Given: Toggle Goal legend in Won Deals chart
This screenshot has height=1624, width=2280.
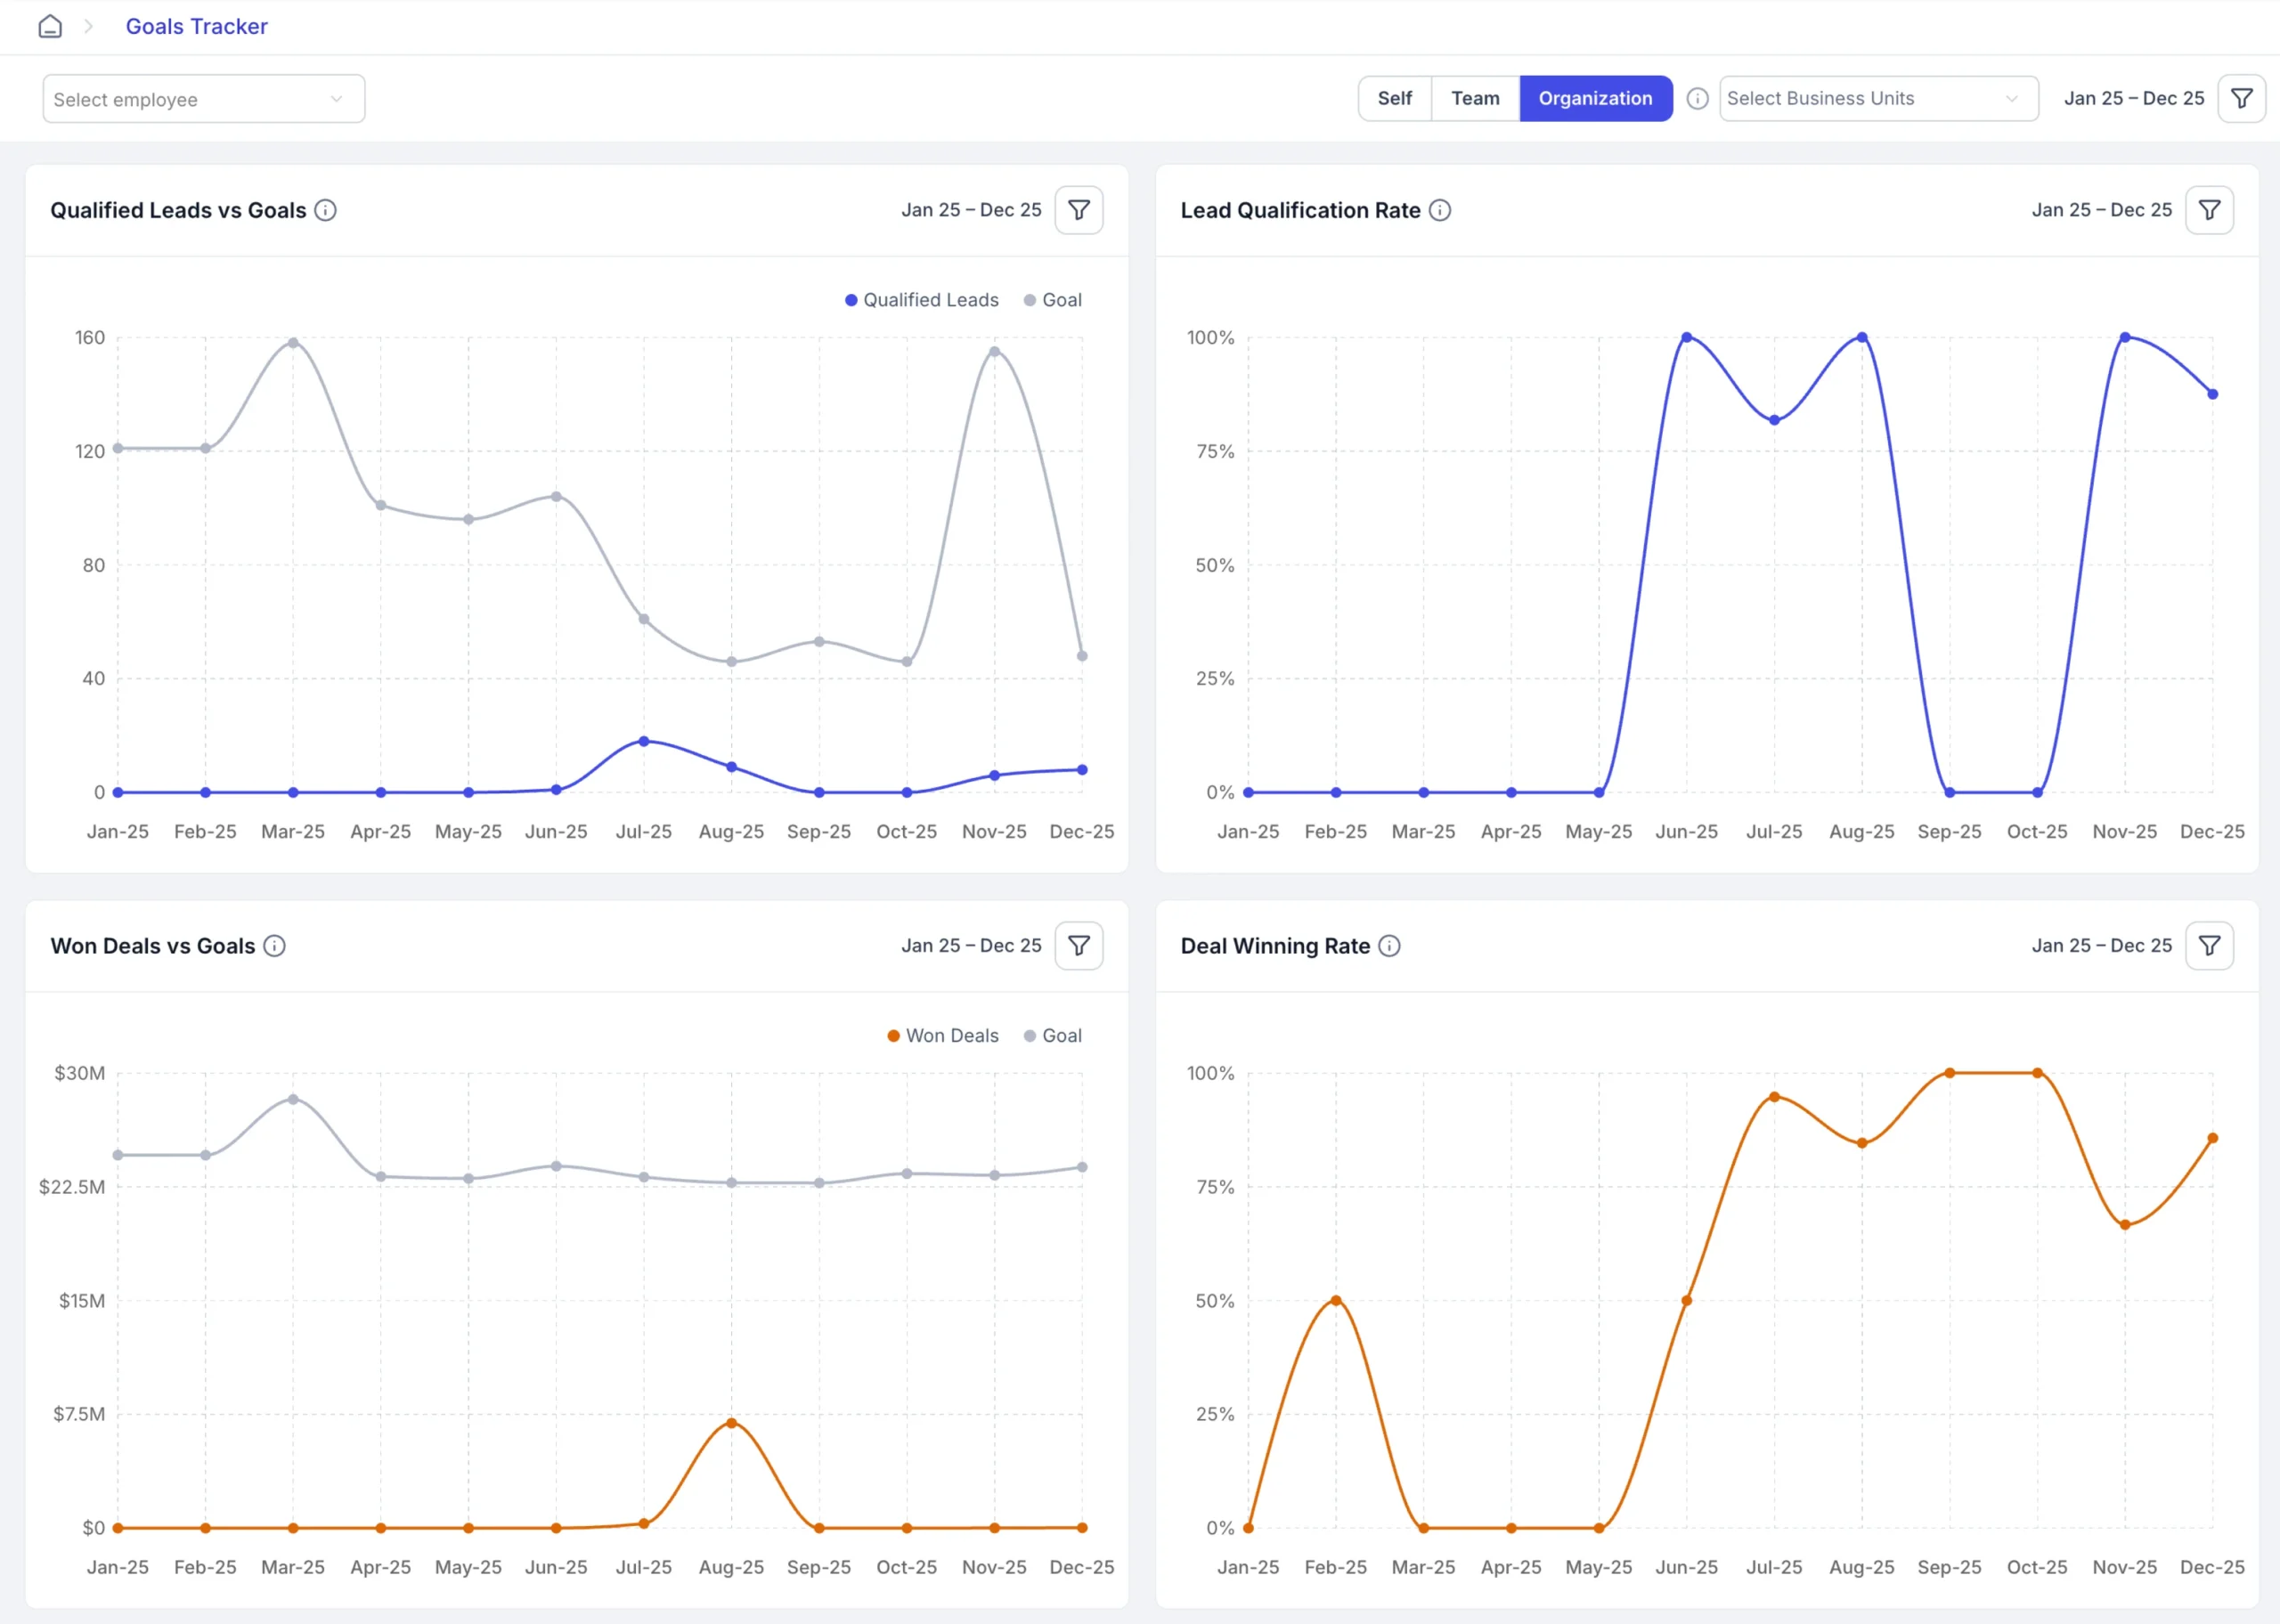Looking at the screenshot, I should (x=1052, y=1036).
